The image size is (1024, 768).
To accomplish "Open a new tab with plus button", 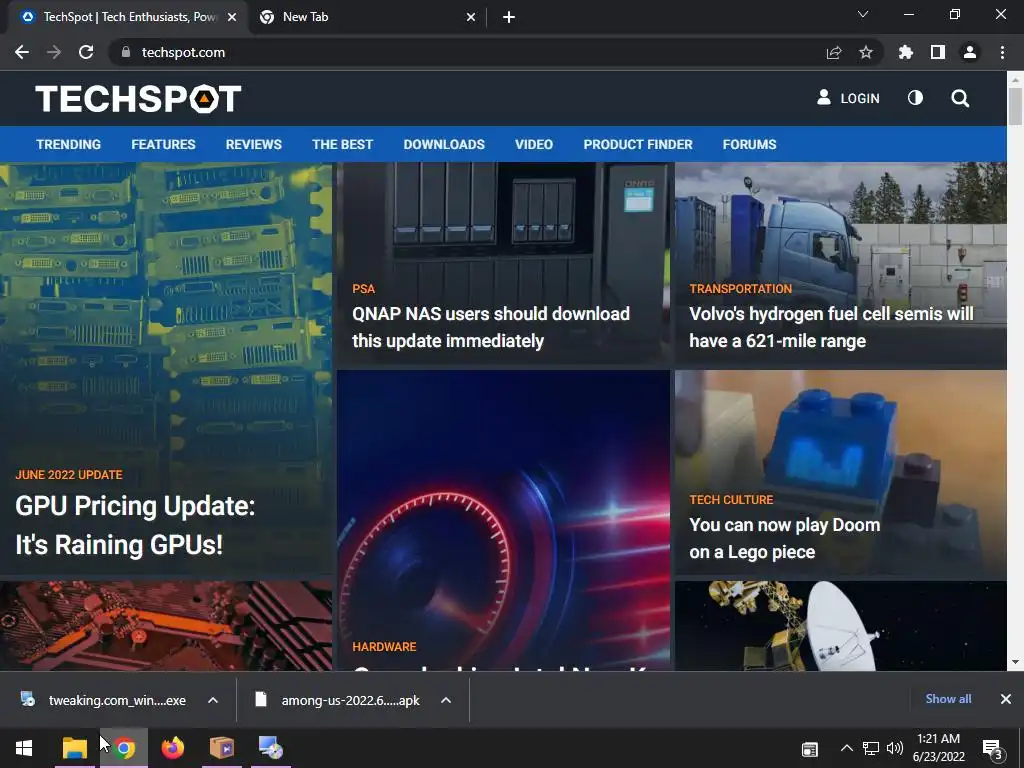I will pos(509,17).
